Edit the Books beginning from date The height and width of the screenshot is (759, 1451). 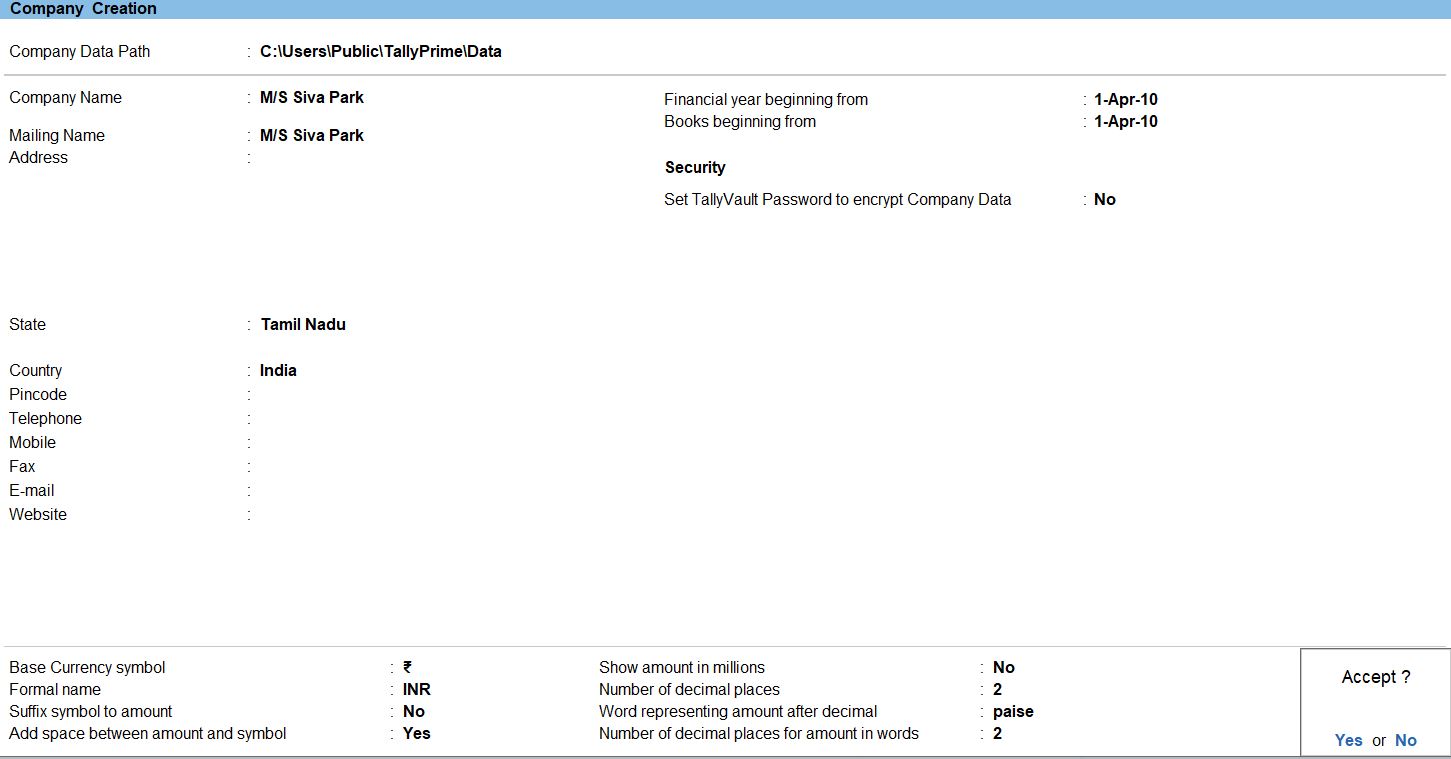[x=1125, y=122]
